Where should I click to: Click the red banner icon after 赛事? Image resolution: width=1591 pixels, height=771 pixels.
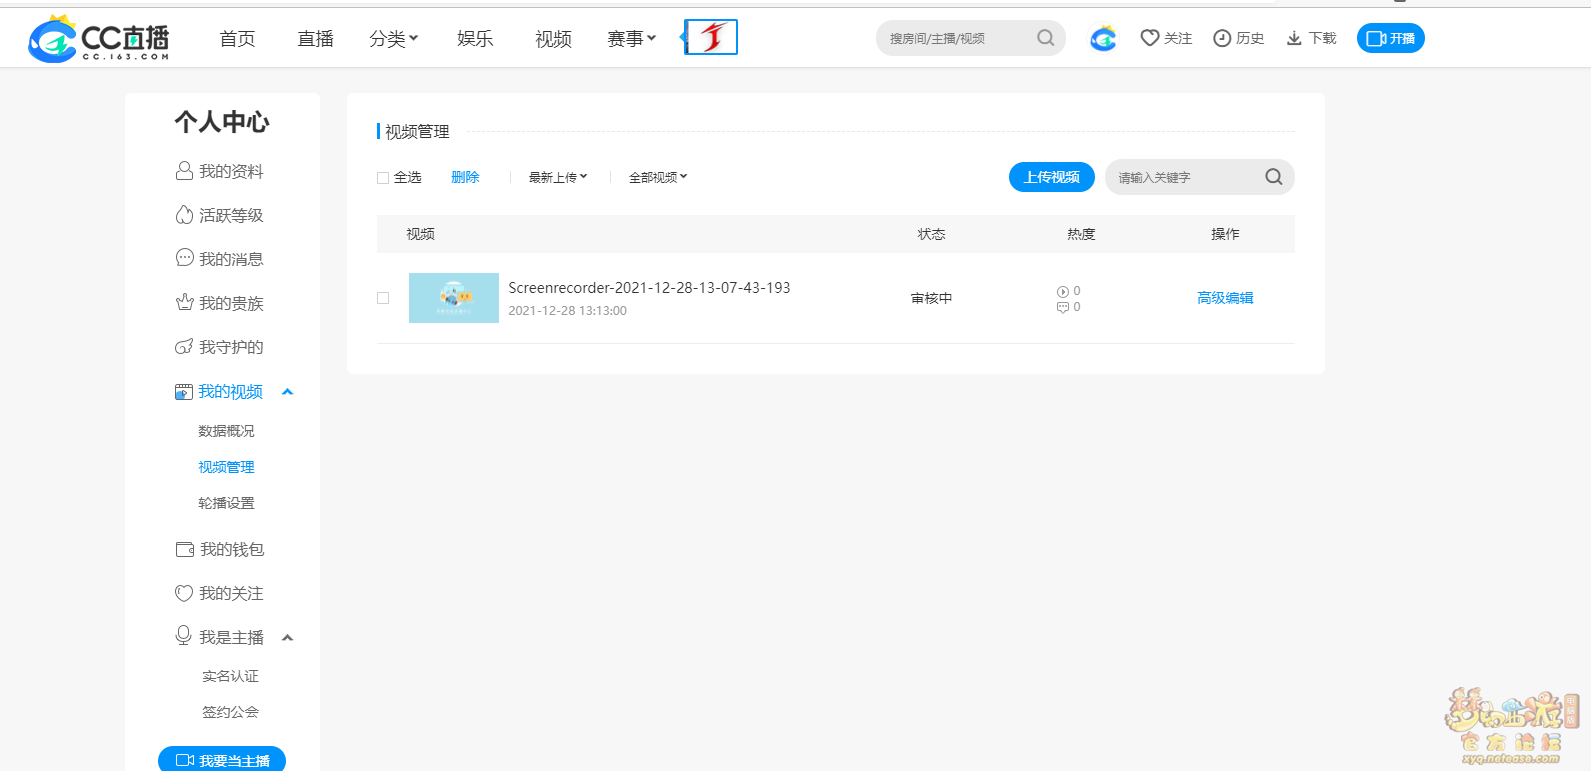[711, 38]
